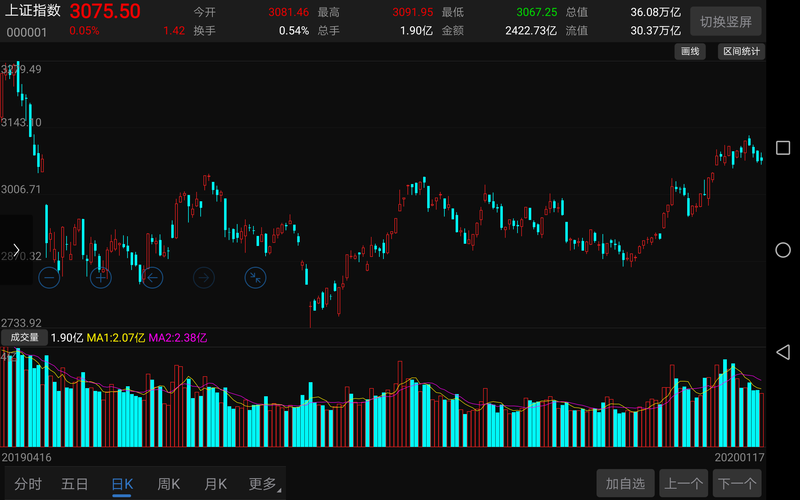Switch to the 五日 tab
This screenshot has height=500, width=800.
[x=74, y=484]
